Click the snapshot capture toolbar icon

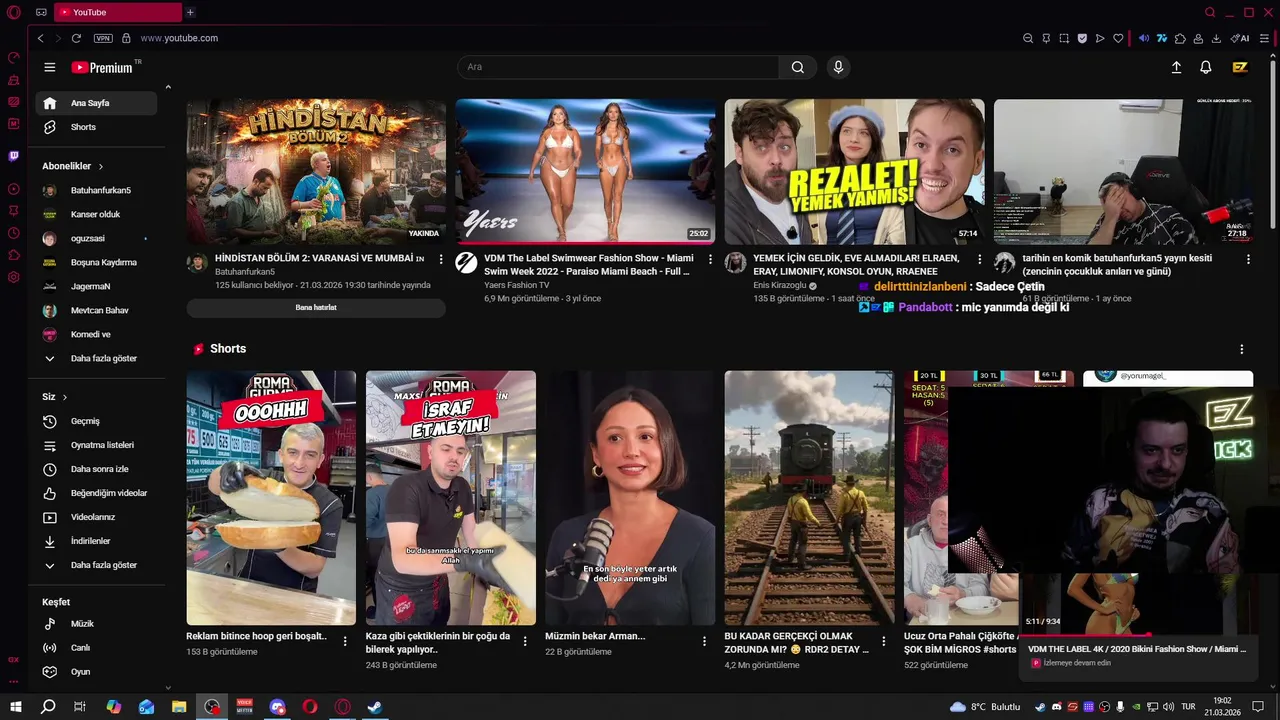click(x=1064, y=38)
